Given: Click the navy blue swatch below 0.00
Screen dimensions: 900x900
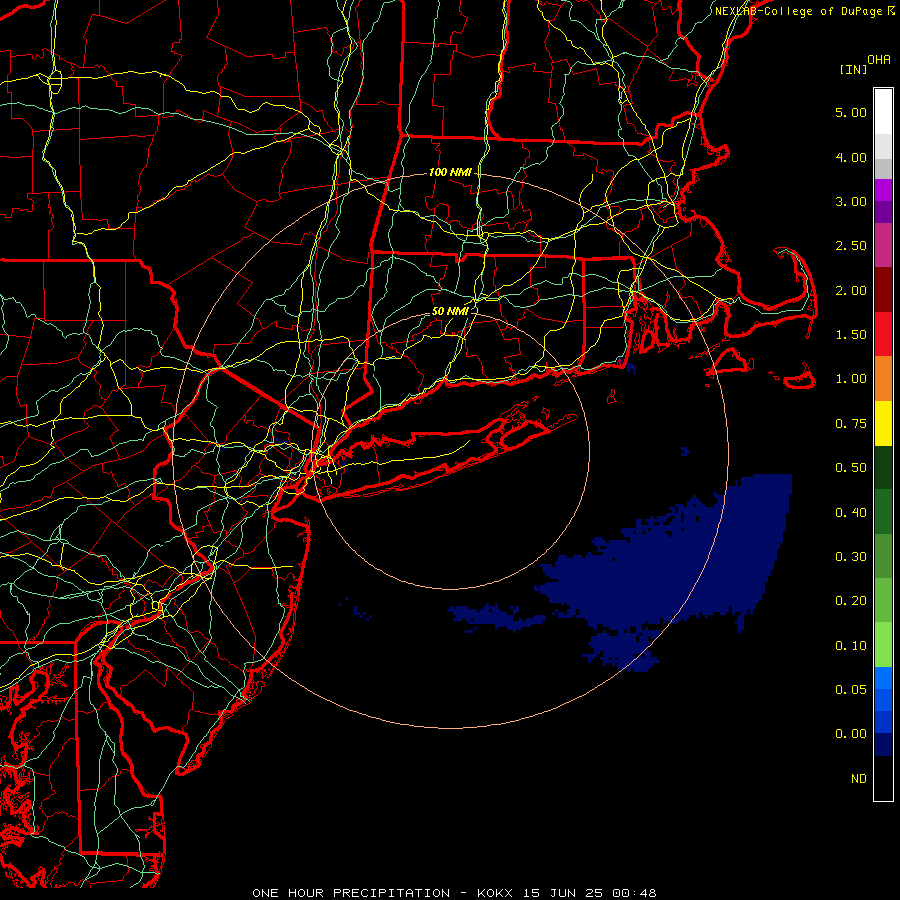Looking at the screenshot, I should (x=883, y=744).
